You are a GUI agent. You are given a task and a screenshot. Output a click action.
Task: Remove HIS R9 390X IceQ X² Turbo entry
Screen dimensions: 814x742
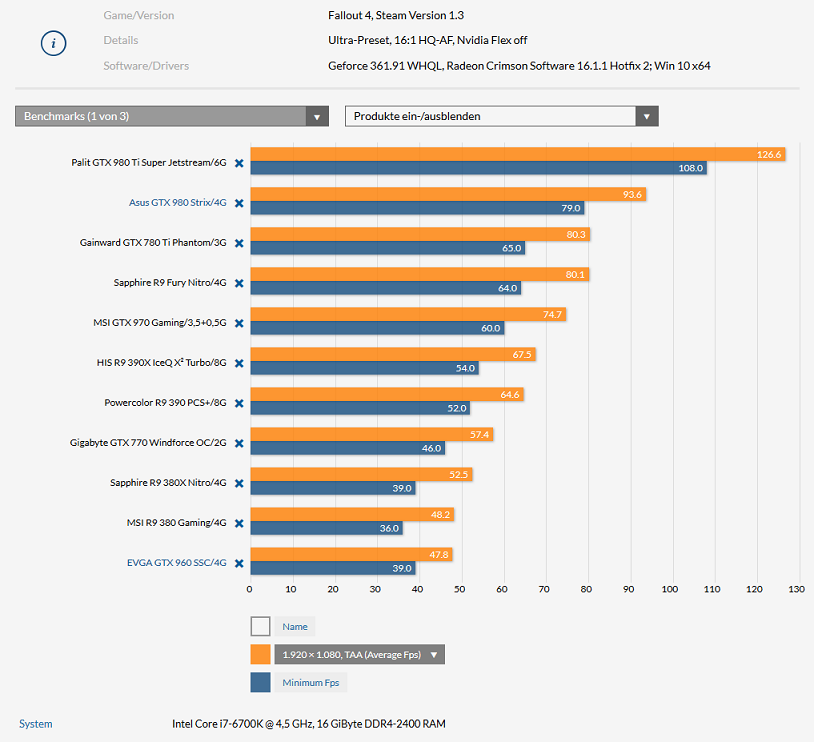239,363
